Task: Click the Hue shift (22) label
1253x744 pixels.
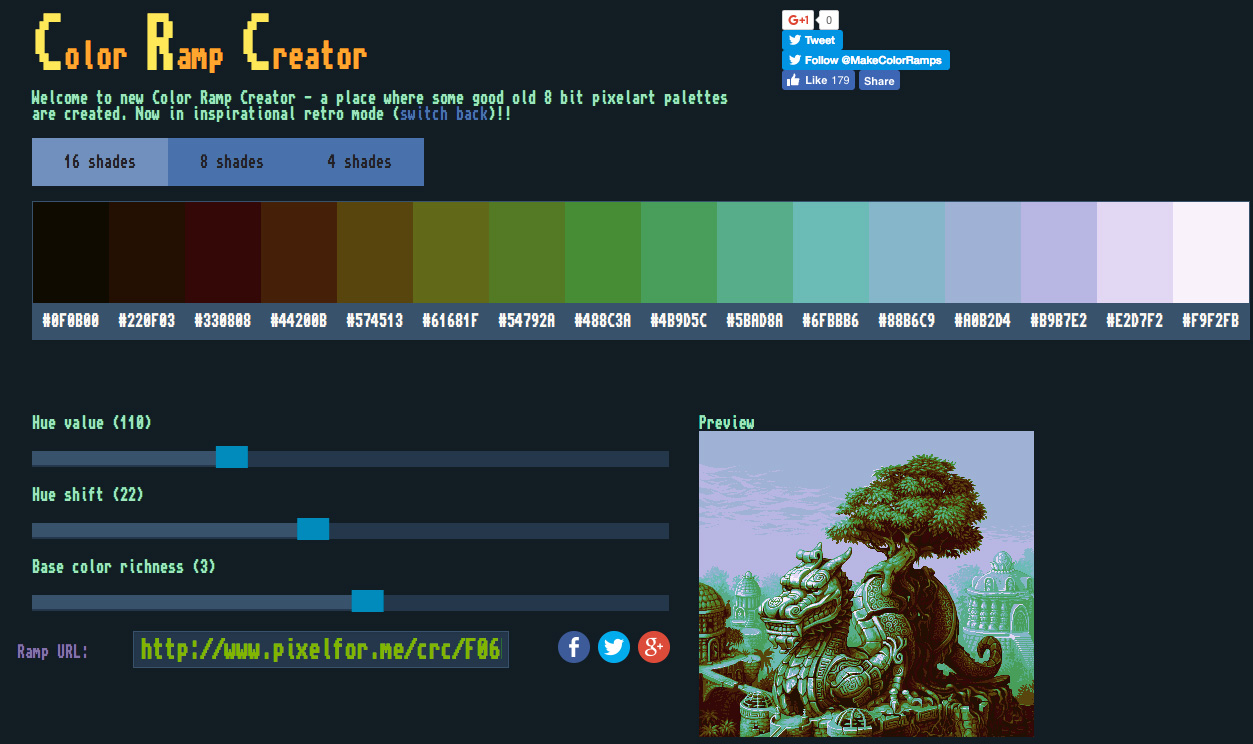Action: click(88, 495)
